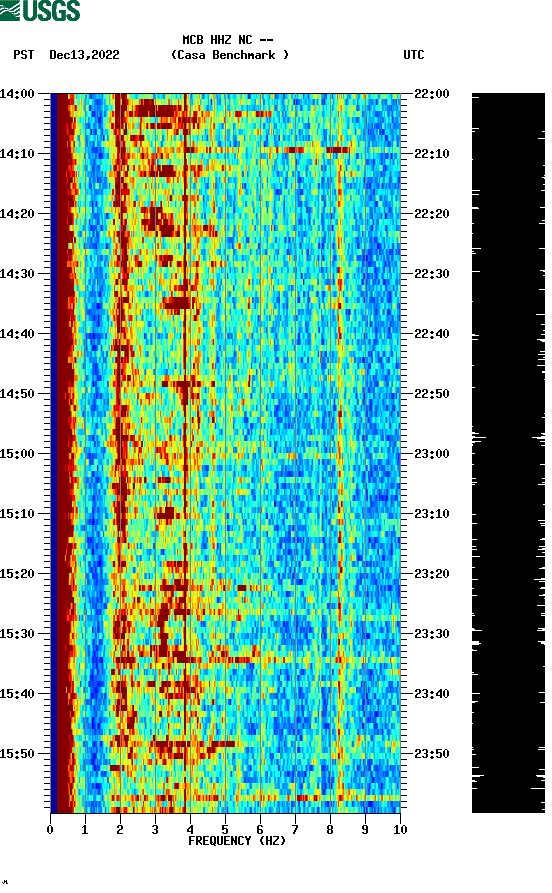Viewport: 552px width, 893px height.
Task: Click the PST timezone label
Action: click(23, 55)
